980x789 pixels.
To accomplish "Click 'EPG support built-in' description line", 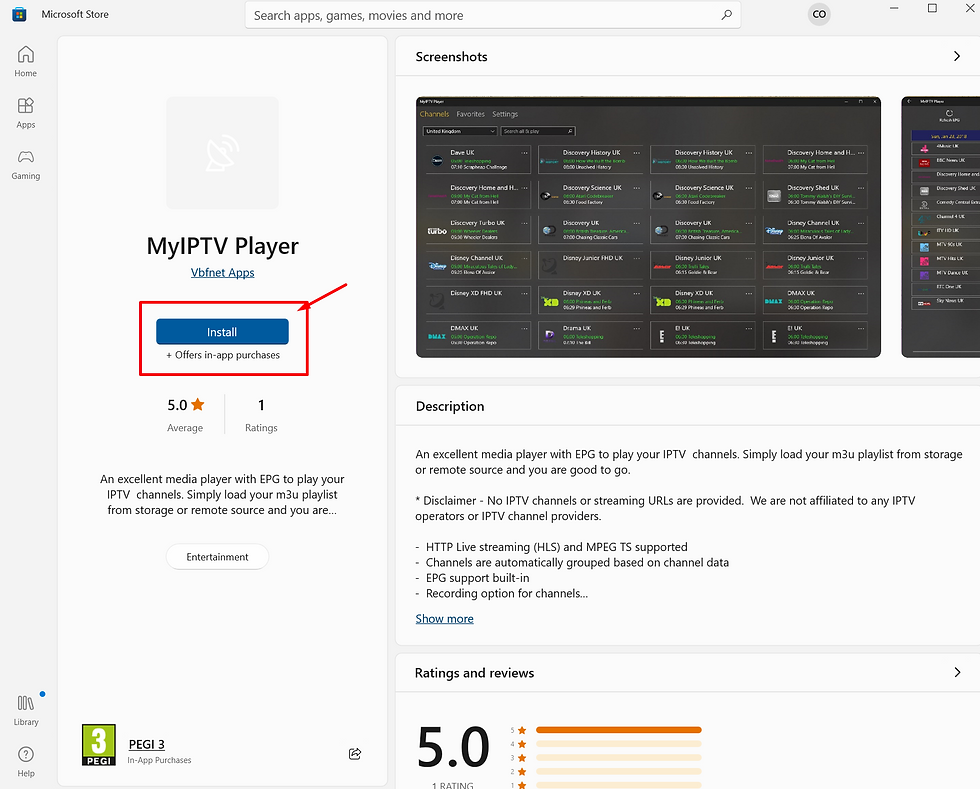I will [478, 578].
